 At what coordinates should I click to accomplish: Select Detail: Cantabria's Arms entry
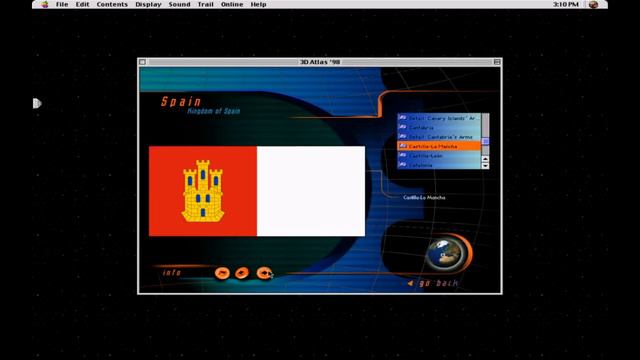(439, 137)
